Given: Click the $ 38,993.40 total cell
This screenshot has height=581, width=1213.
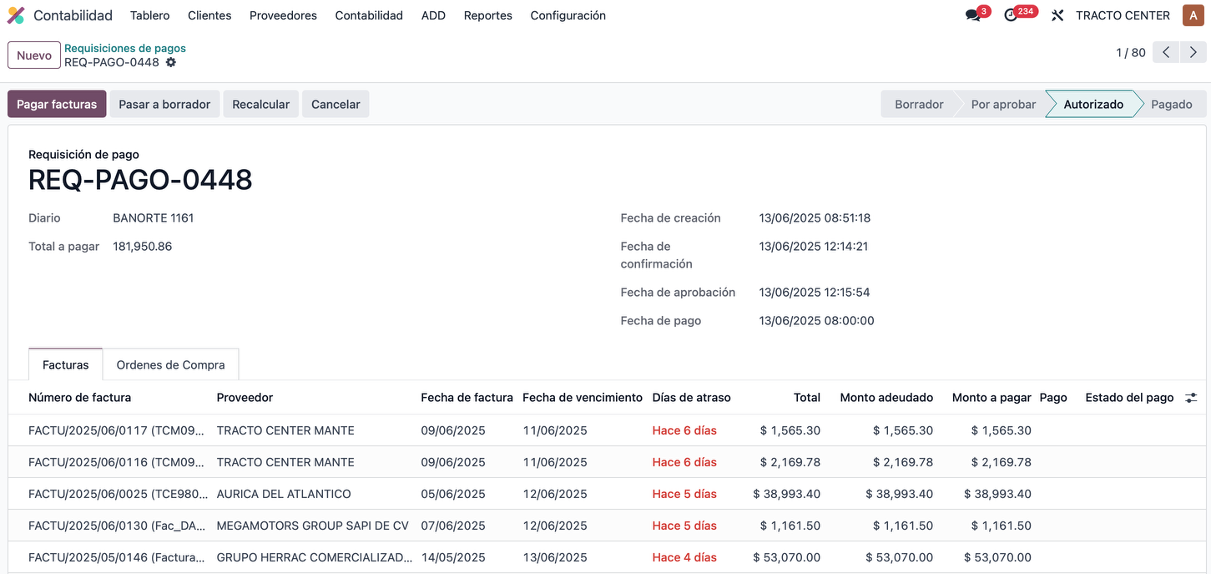Looking at the screenshot, I should 787,494.
